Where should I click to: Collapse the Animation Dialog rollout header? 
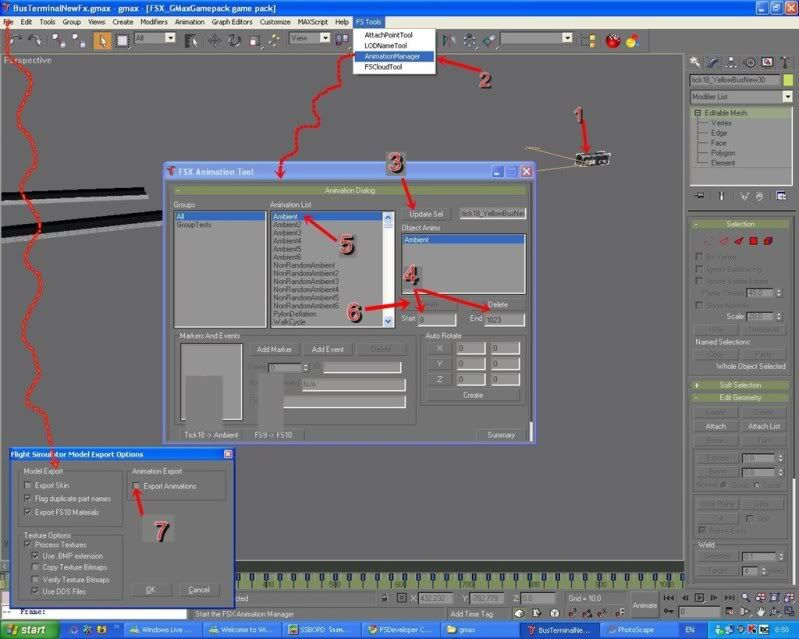coord(350,190)
